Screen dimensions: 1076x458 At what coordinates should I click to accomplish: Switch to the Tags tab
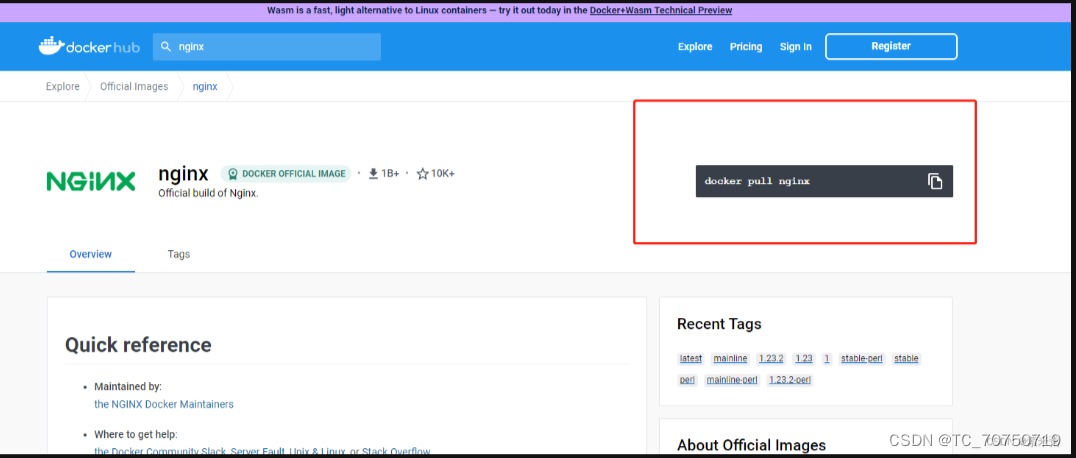(178, 254)
